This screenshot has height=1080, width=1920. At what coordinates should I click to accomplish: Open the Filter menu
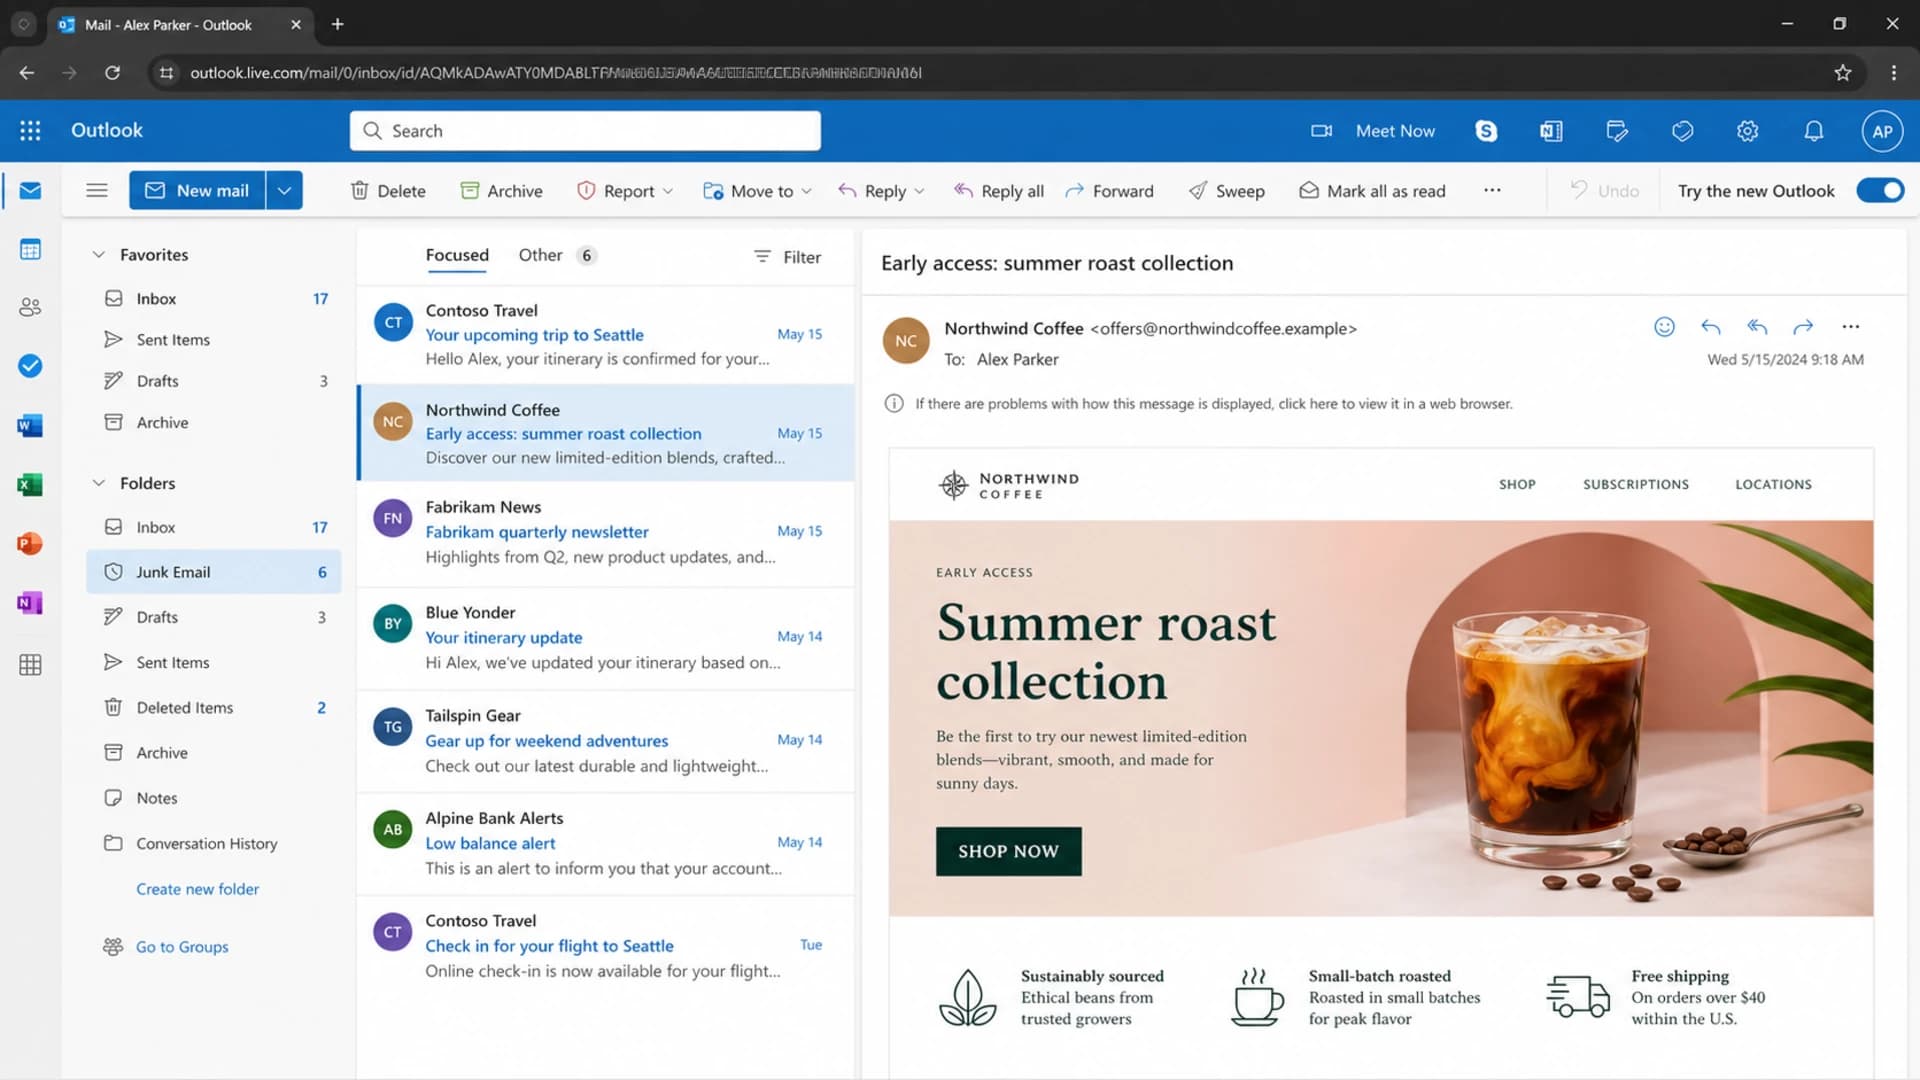coord(788,257)
